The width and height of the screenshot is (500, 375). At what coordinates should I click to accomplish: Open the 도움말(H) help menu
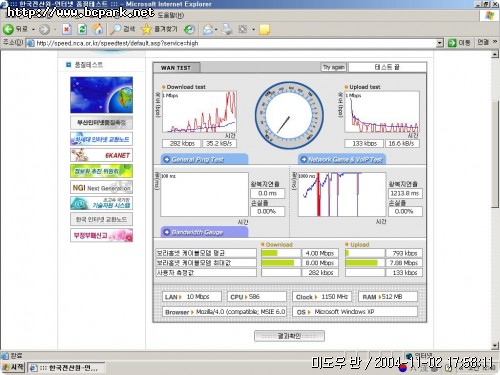[170, 15]
